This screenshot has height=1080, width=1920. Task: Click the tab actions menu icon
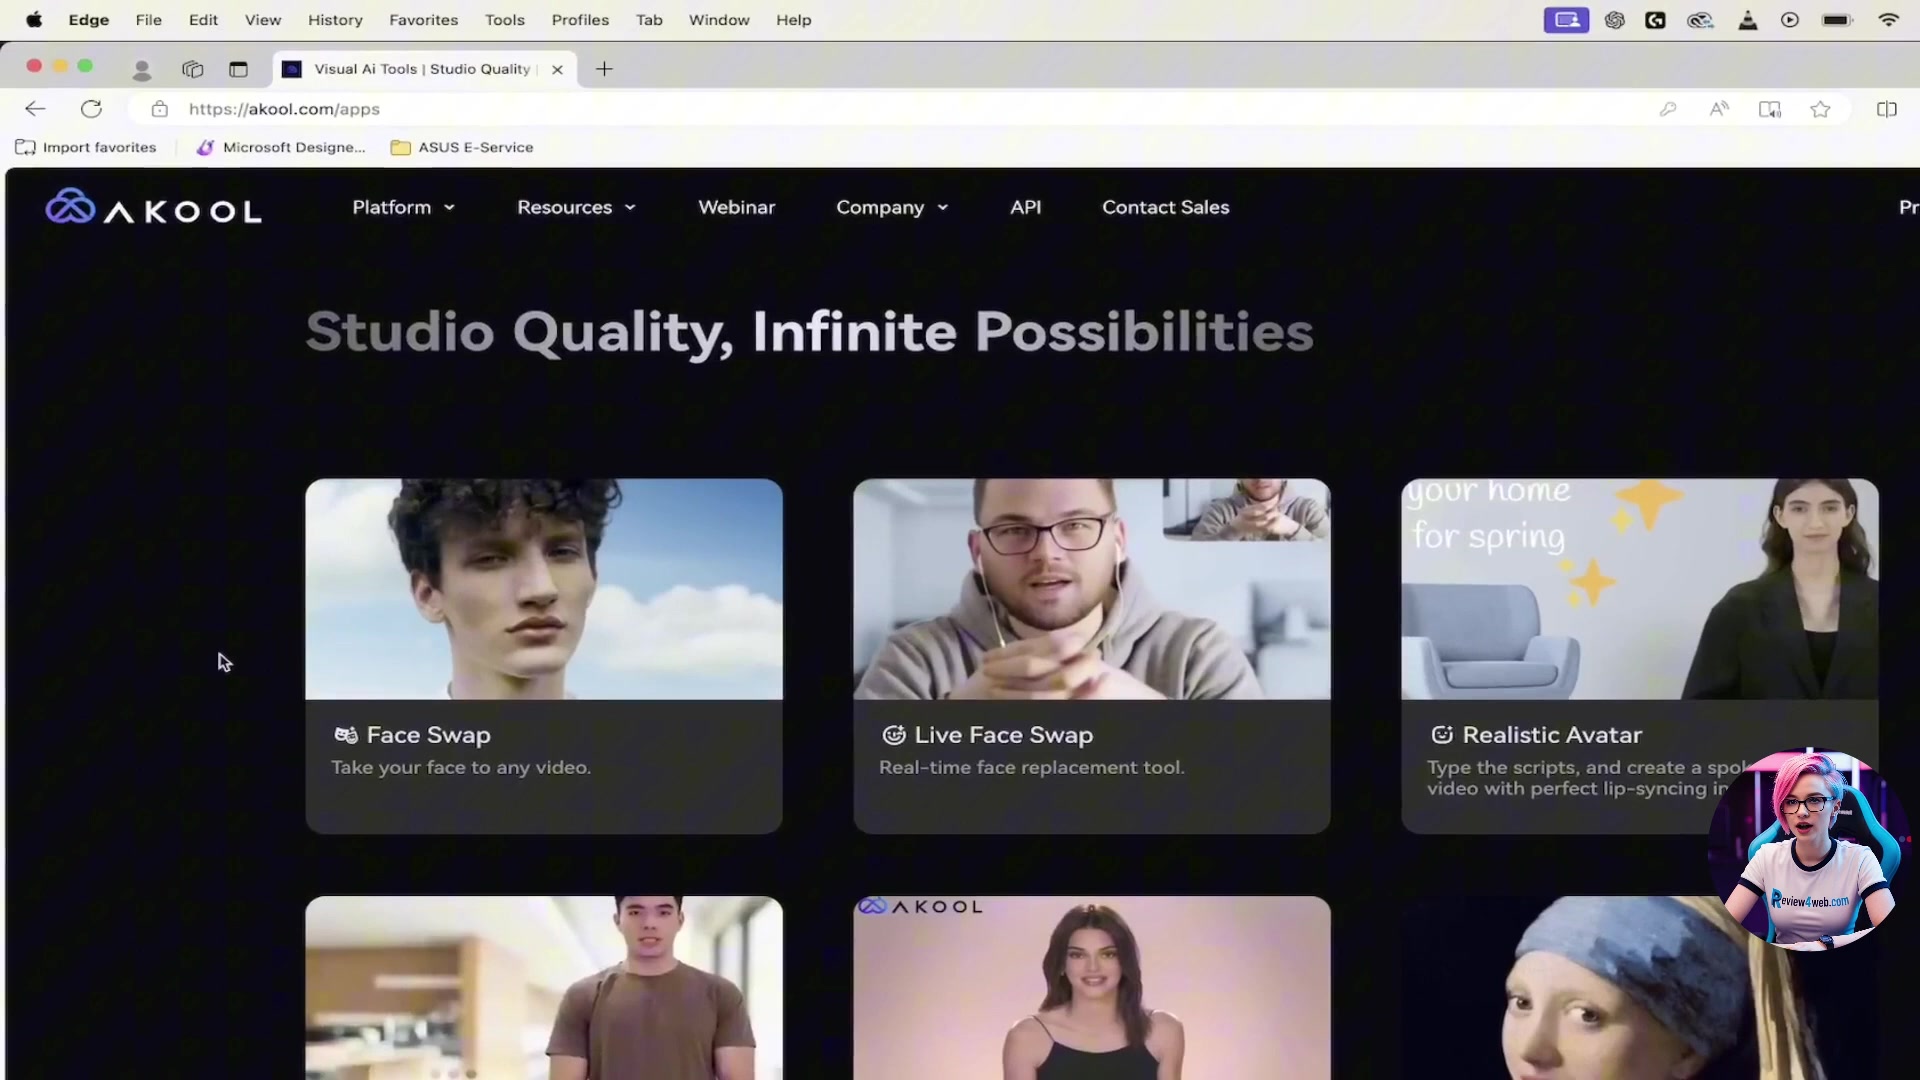click(x=238, y=69)
